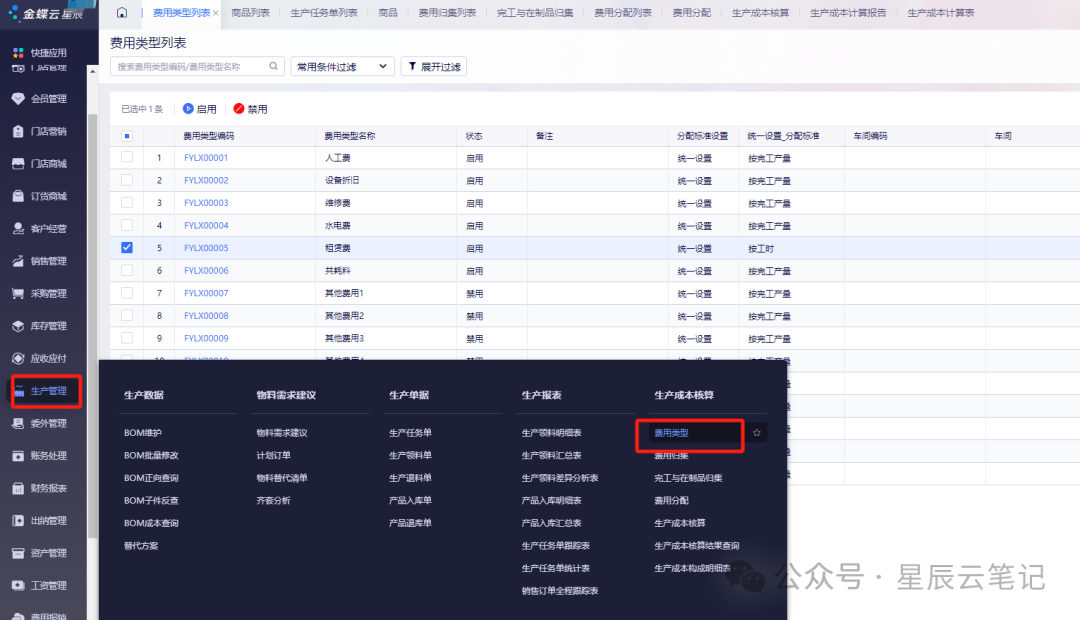Open 会员管理 in the sidebar

[40, 99]
